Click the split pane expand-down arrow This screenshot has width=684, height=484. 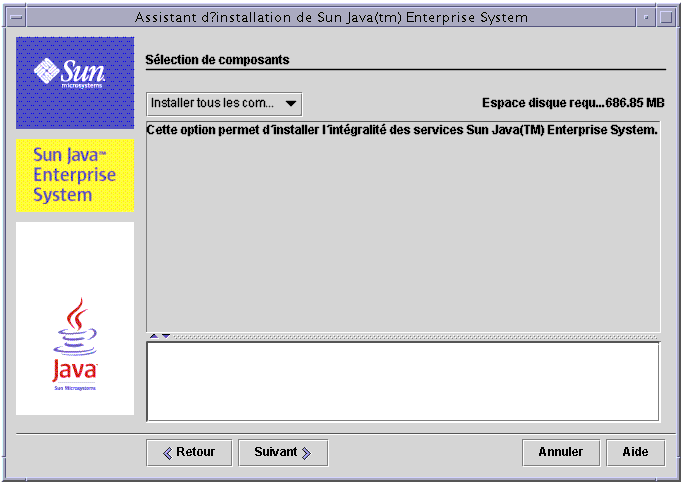tap(166, 336)
